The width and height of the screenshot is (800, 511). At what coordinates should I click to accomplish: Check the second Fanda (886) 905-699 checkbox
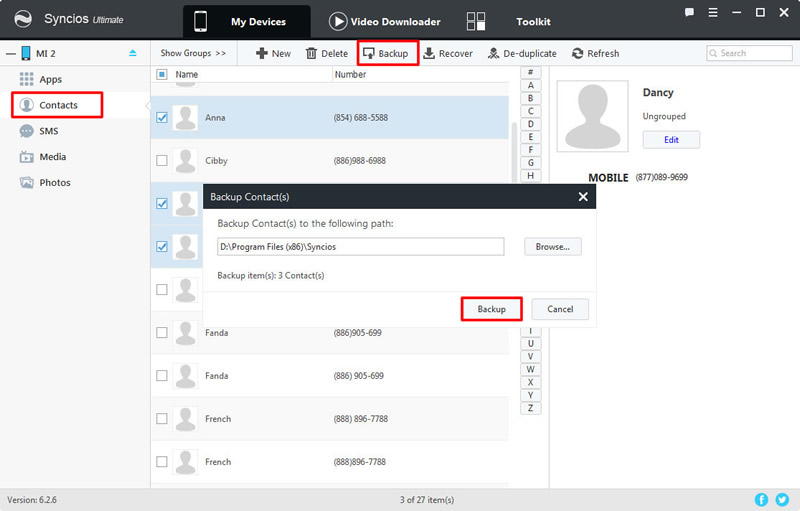(x=162, y=376)
